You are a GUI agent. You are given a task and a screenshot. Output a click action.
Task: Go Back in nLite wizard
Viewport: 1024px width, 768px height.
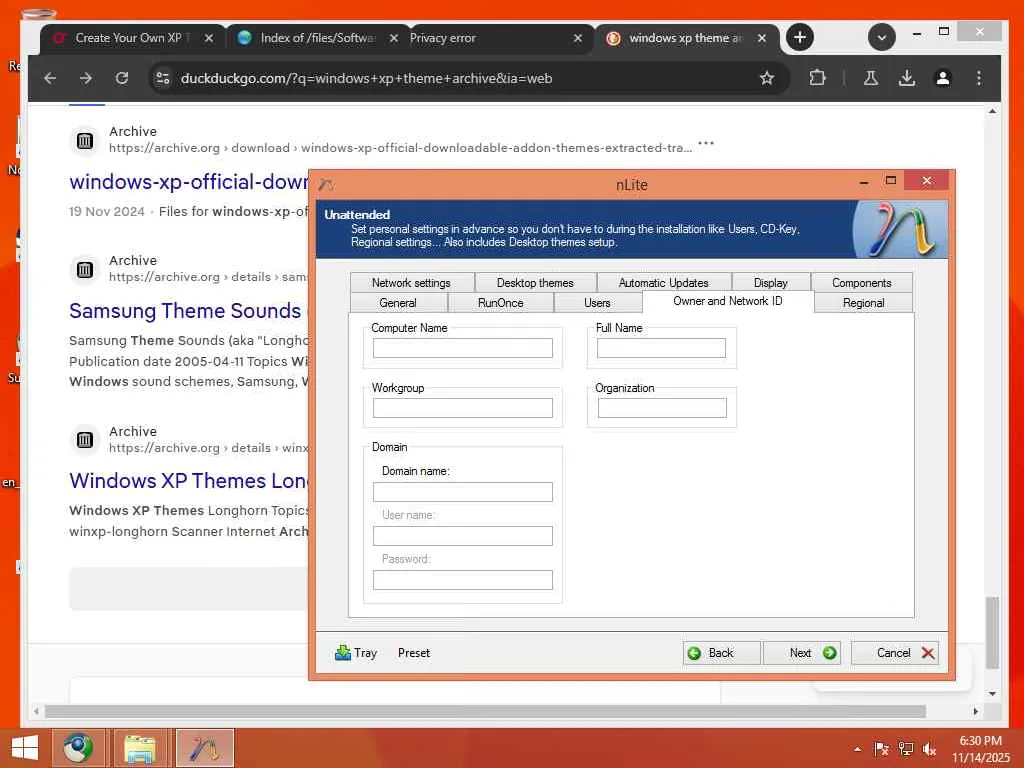click(x=722, y=653)
